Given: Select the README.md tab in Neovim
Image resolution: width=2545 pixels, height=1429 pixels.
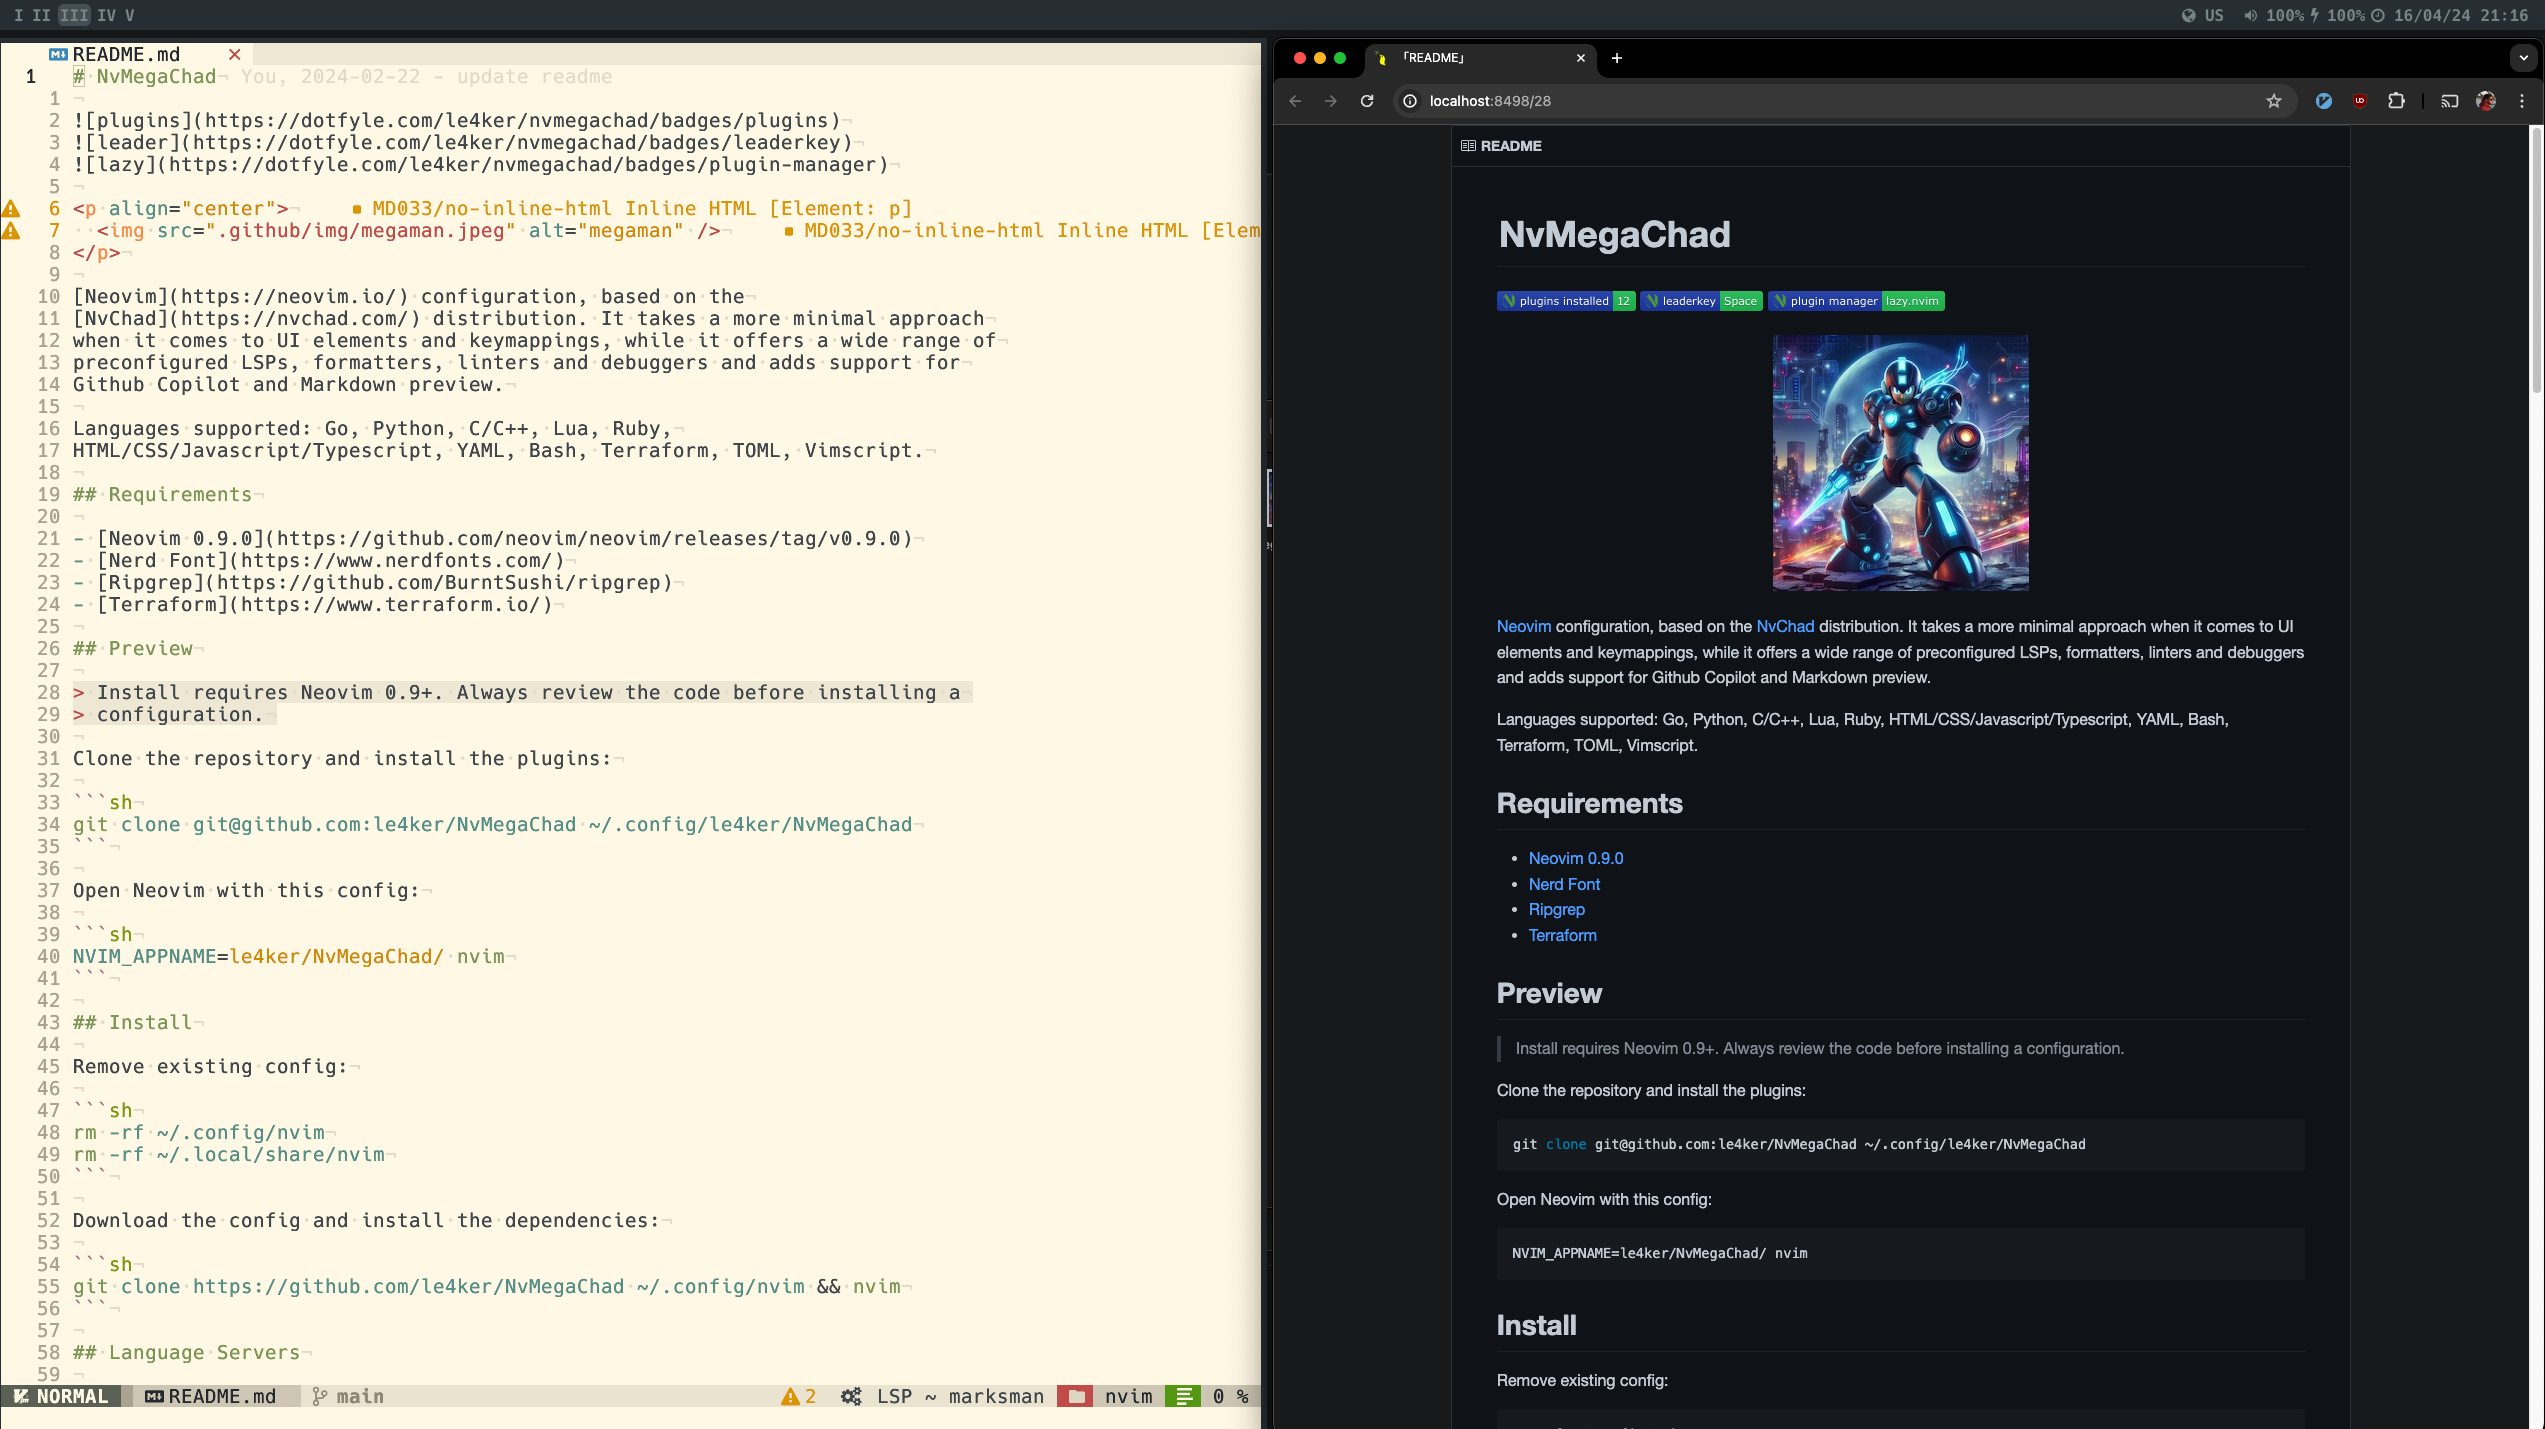Looking at the screenshot, I should 126,55.
